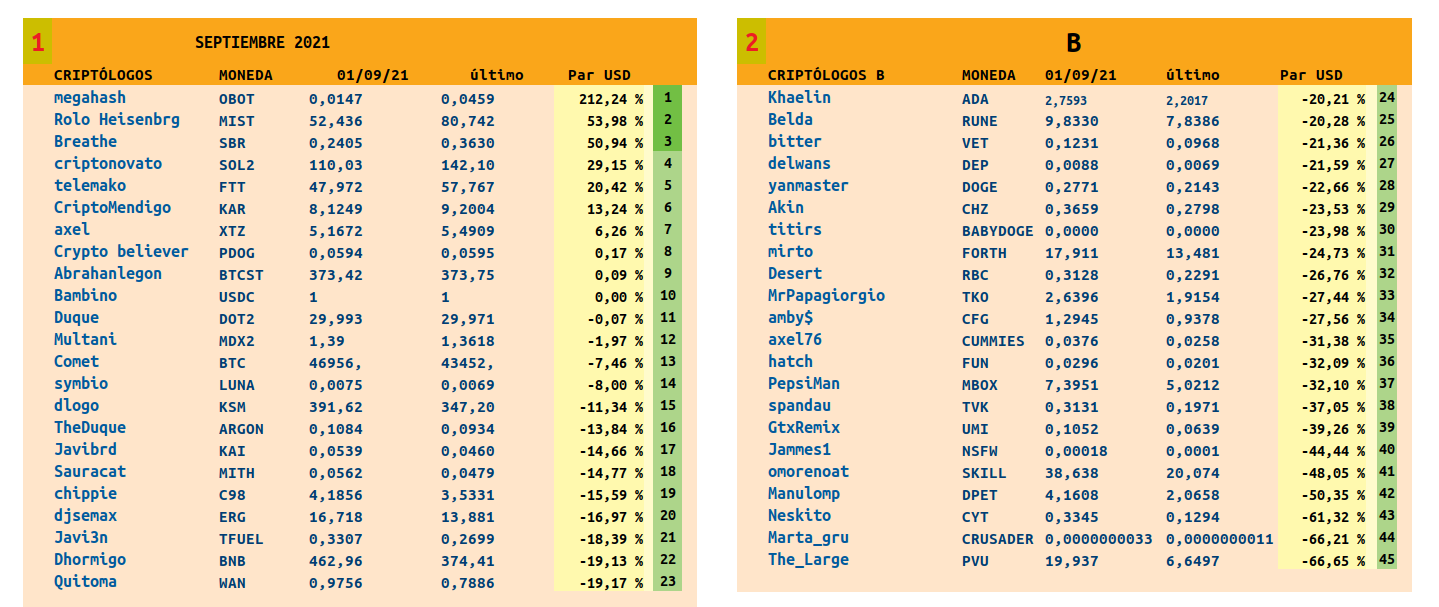Click the red number 1 table badge
This screenshot has height=607, width=1439.
click(38, 43)
